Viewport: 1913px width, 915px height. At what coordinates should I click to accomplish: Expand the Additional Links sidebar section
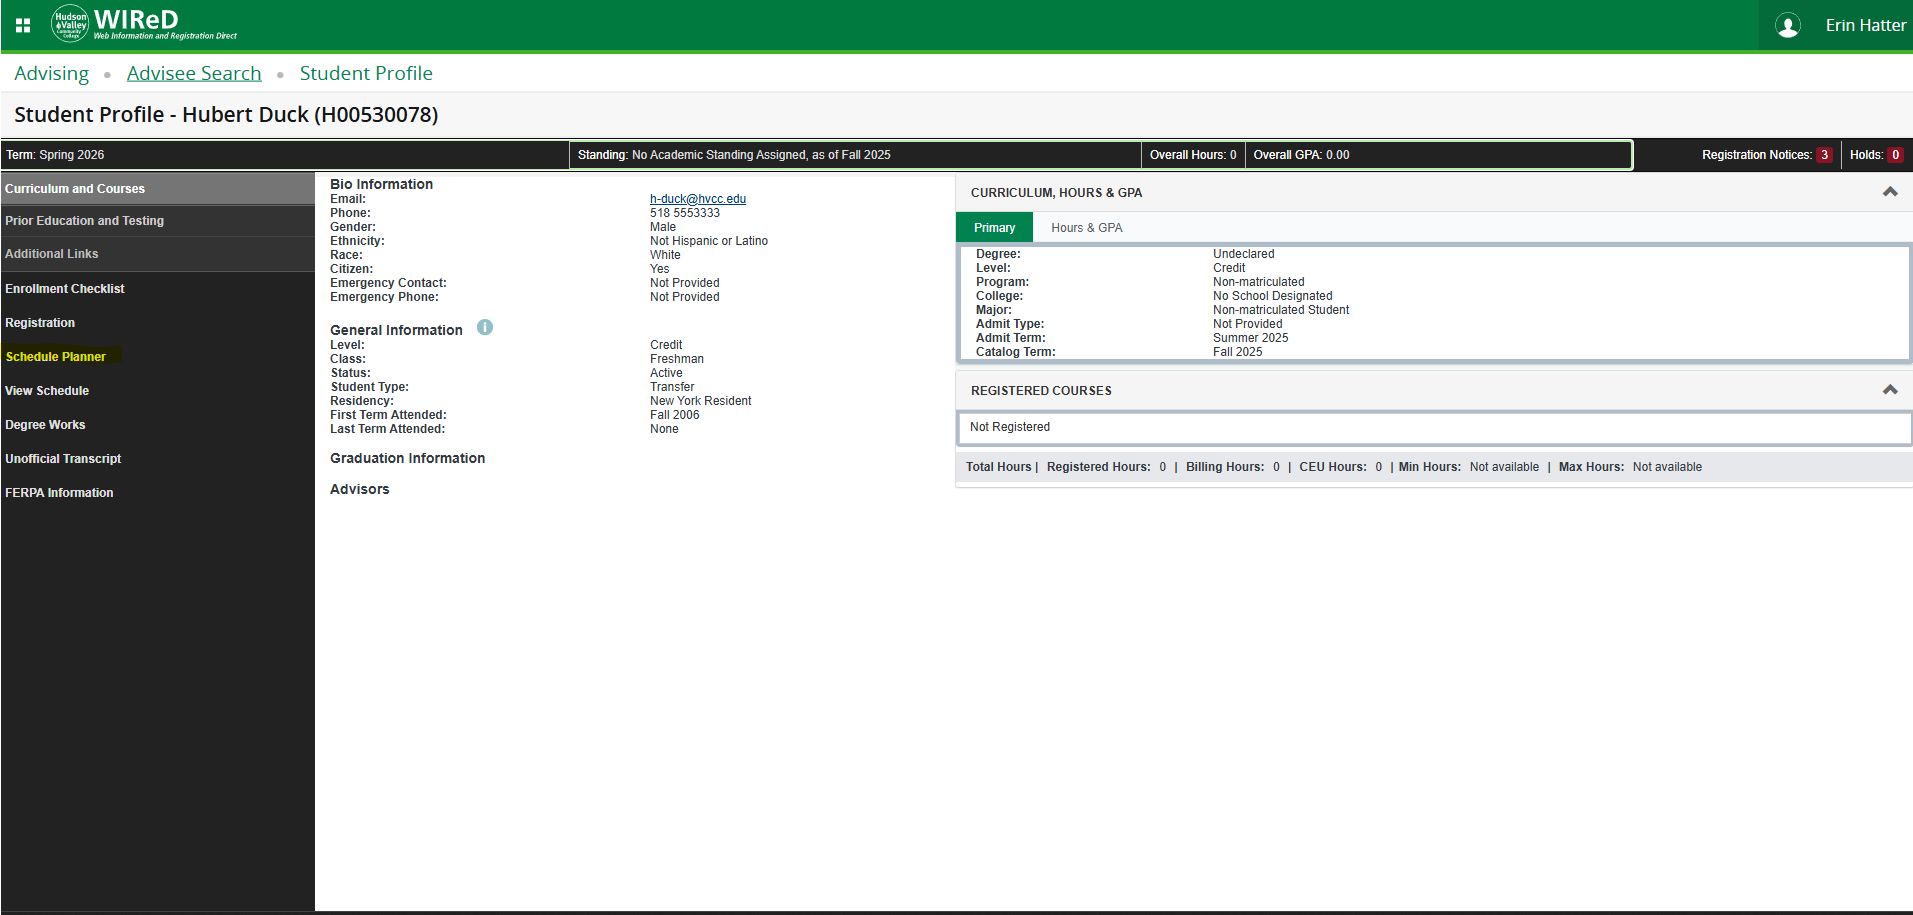click(x=52, y=254)
